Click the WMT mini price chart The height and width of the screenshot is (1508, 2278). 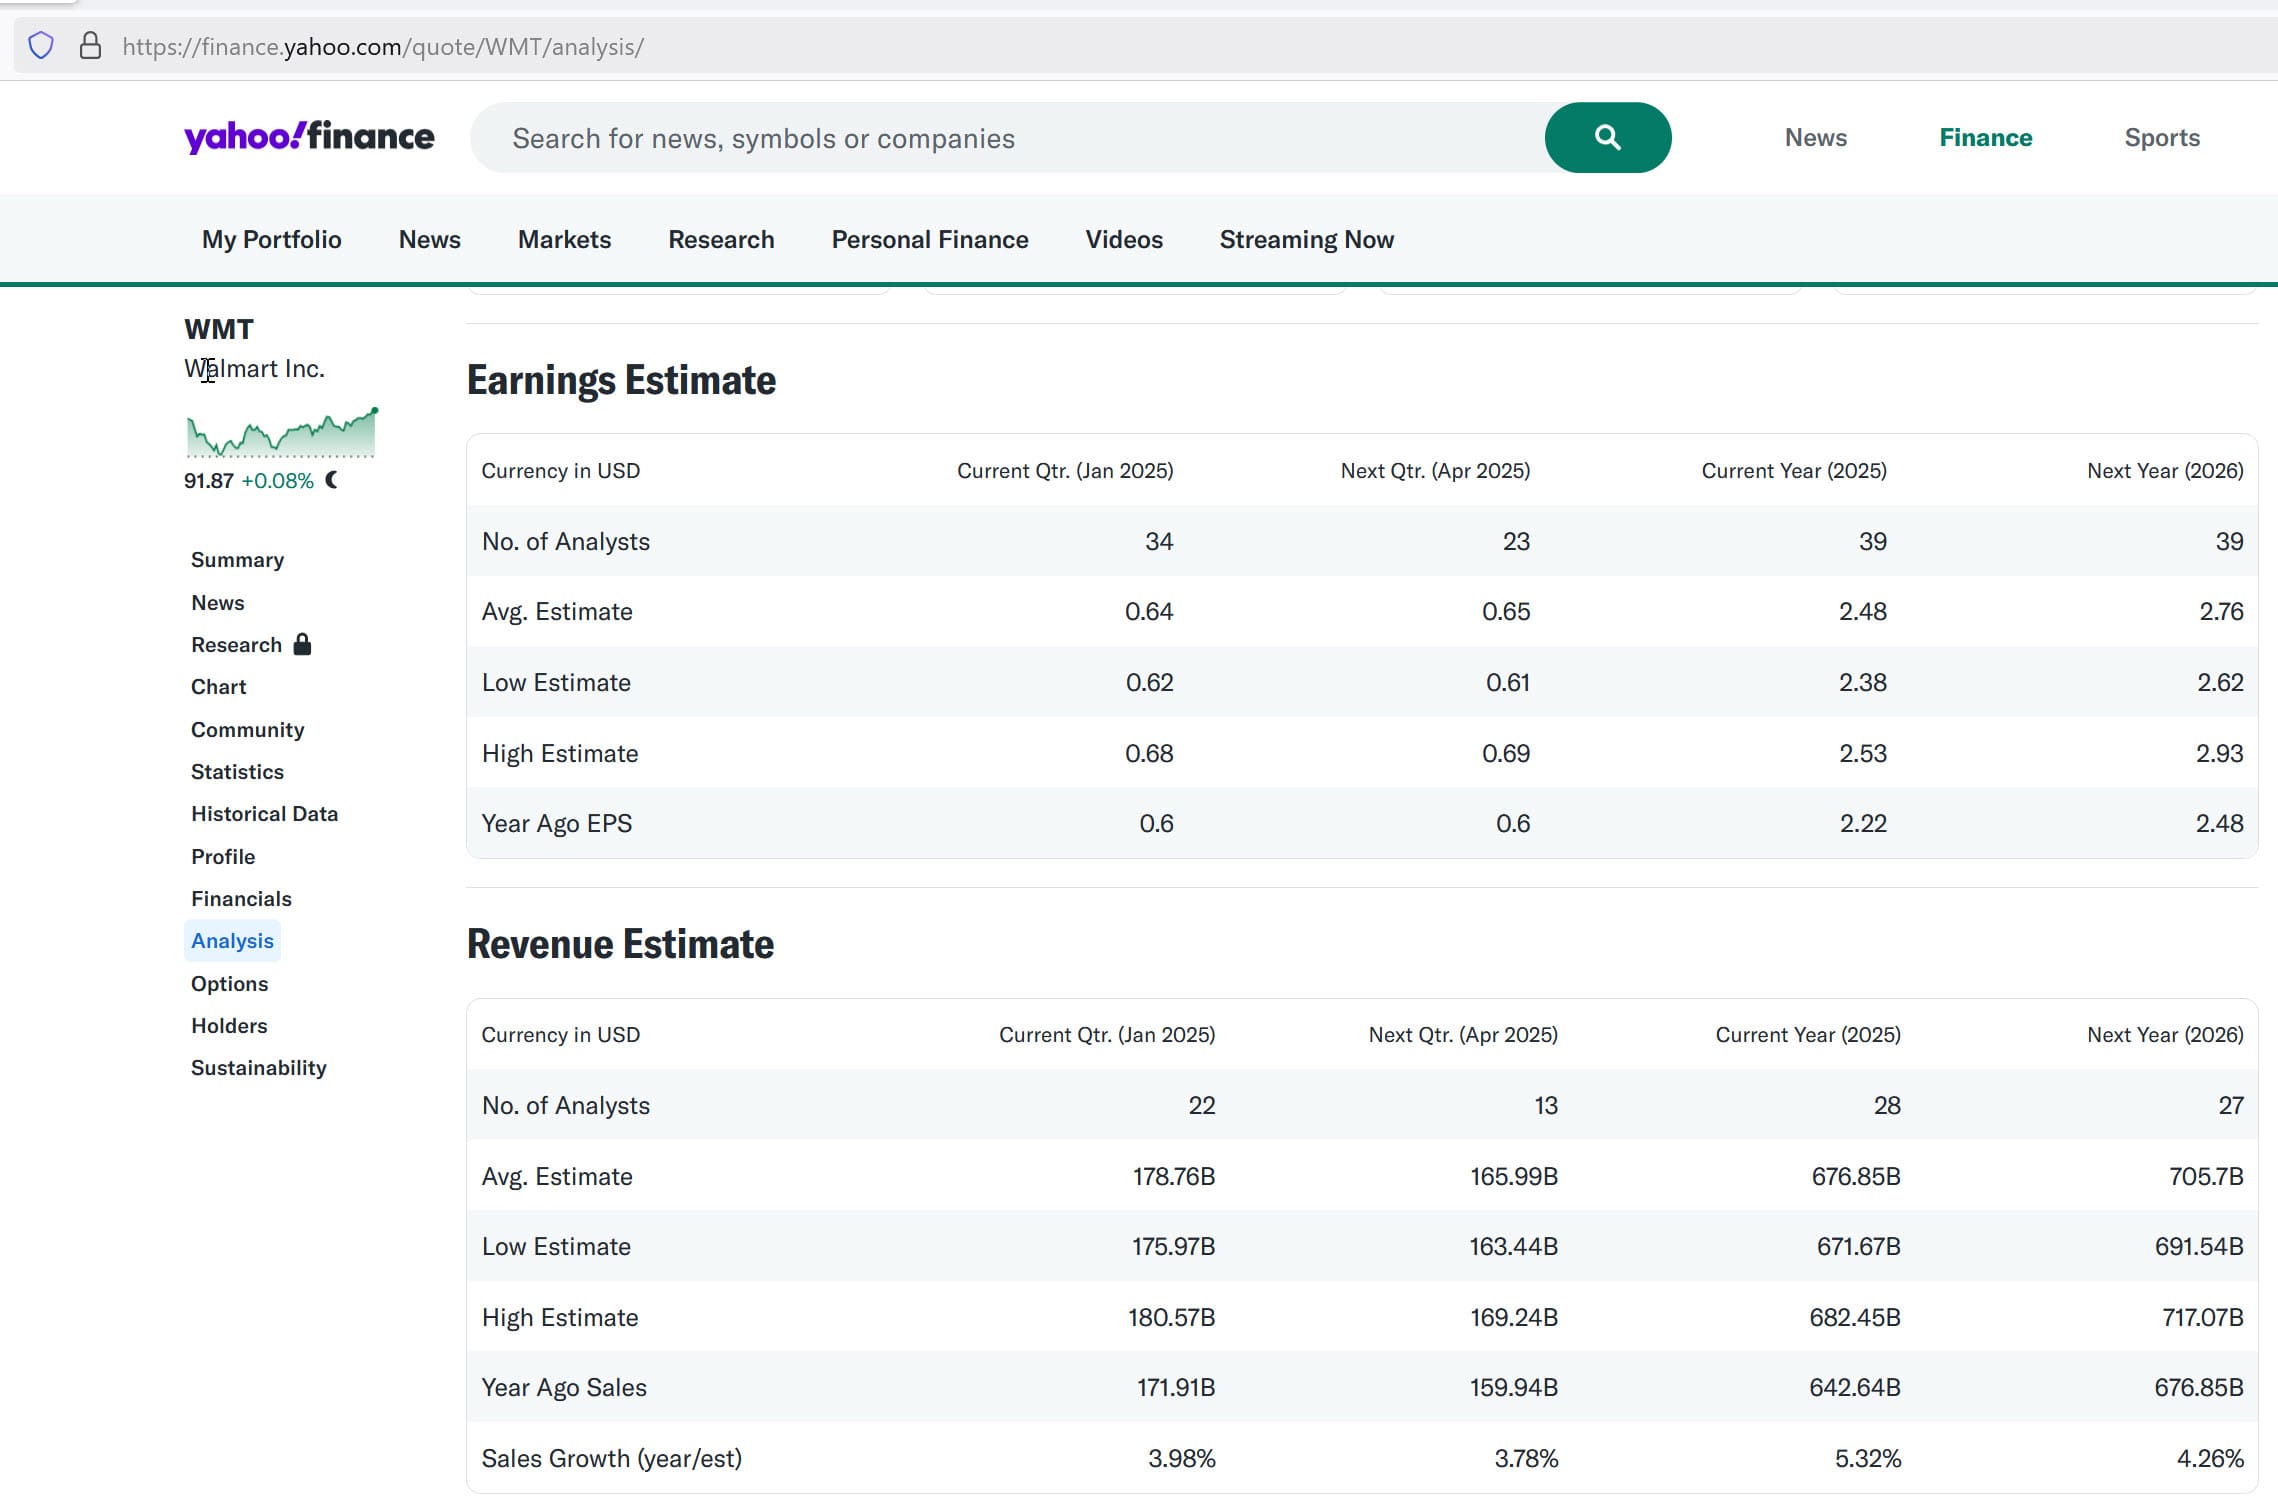[x=281, y=434]
